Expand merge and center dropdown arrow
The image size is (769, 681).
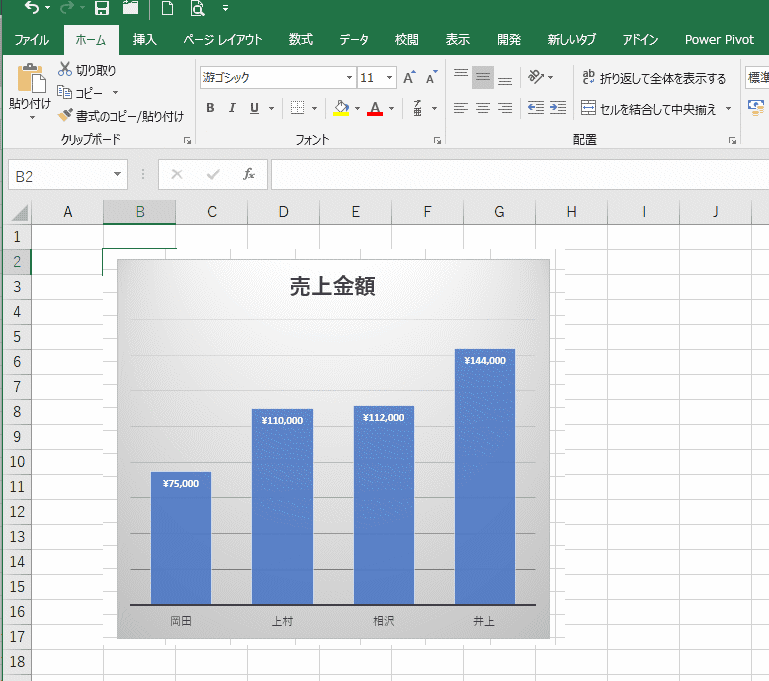pyautogui.click(x=728, y=108)
